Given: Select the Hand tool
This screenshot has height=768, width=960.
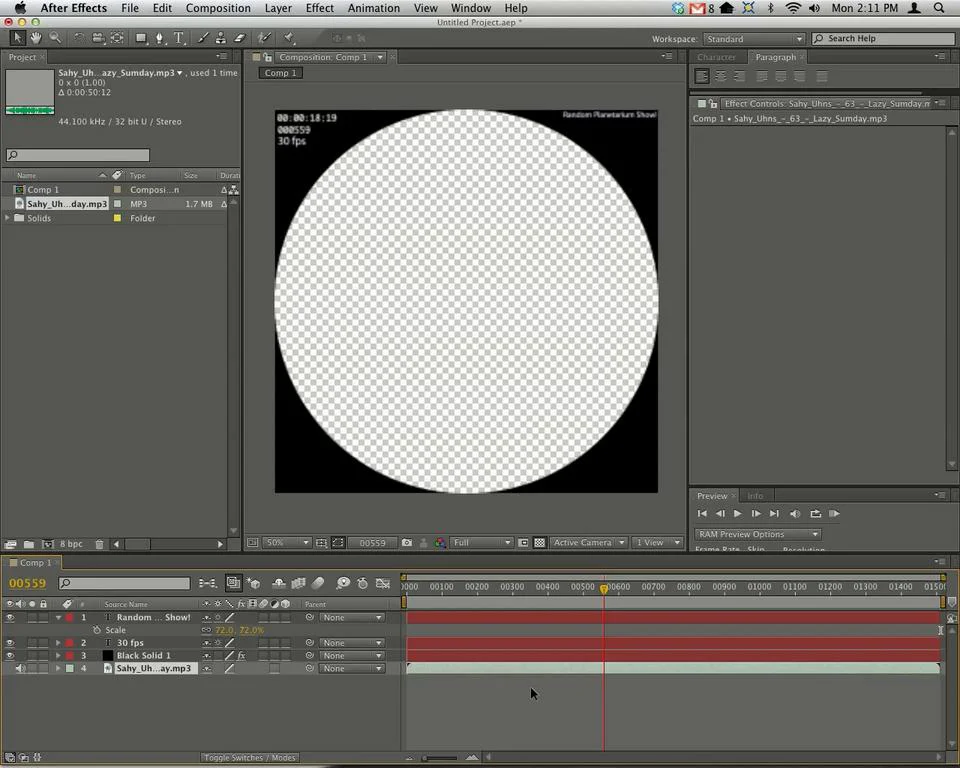Looking at the screenshot, I should (x=36, y=38).
